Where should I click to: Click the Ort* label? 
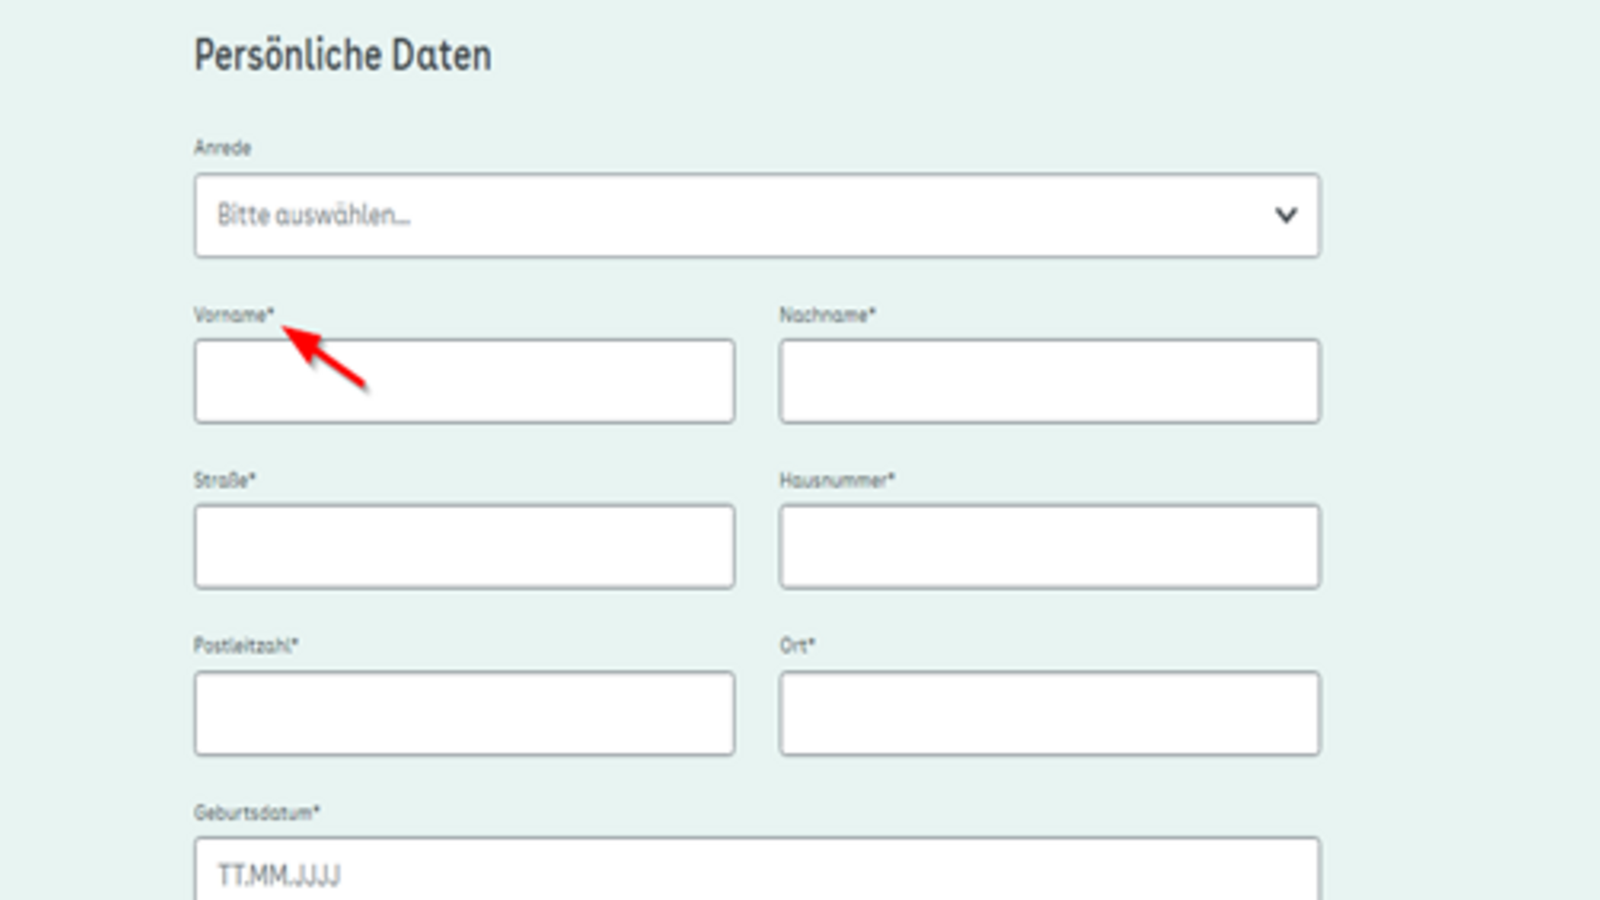click(797, 646)
